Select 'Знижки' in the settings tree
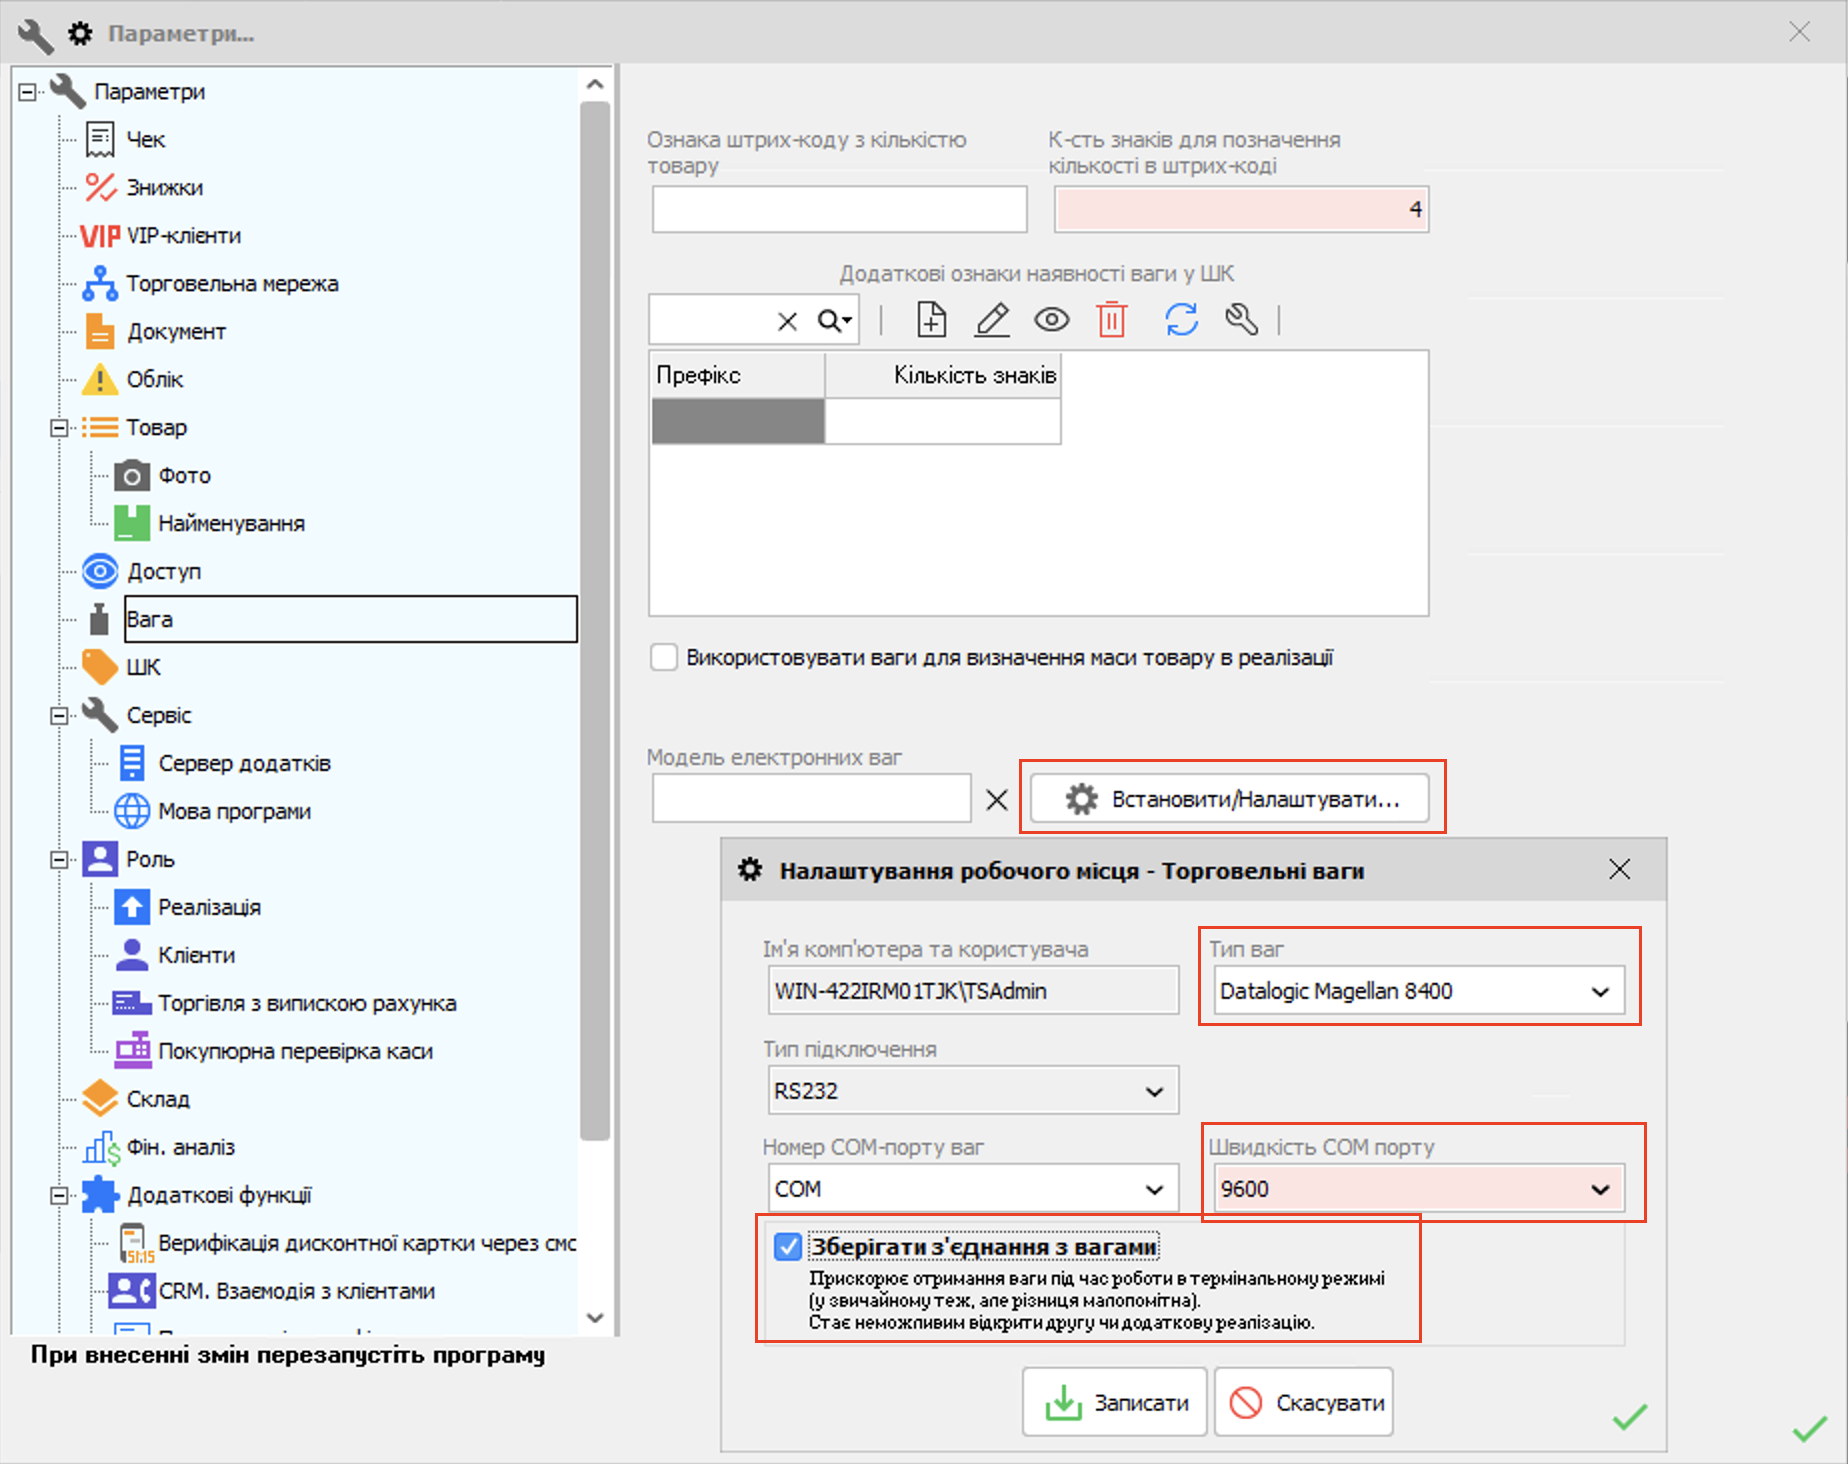The height and width of the screenshot is (1464, 1848). tap(164, 188)
